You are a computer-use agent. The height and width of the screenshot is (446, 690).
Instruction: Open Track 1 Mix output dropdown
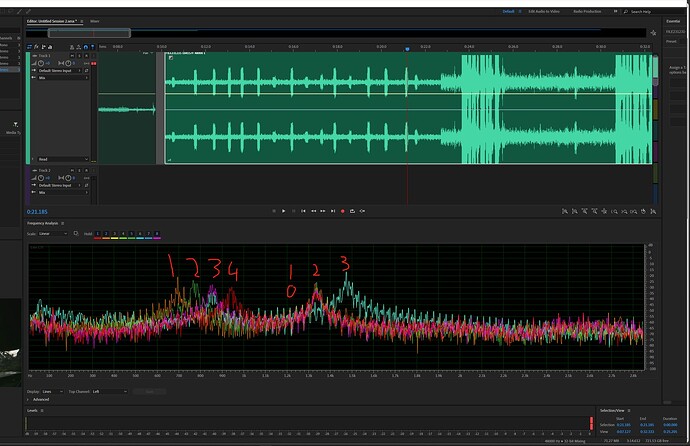coord(63,78)
